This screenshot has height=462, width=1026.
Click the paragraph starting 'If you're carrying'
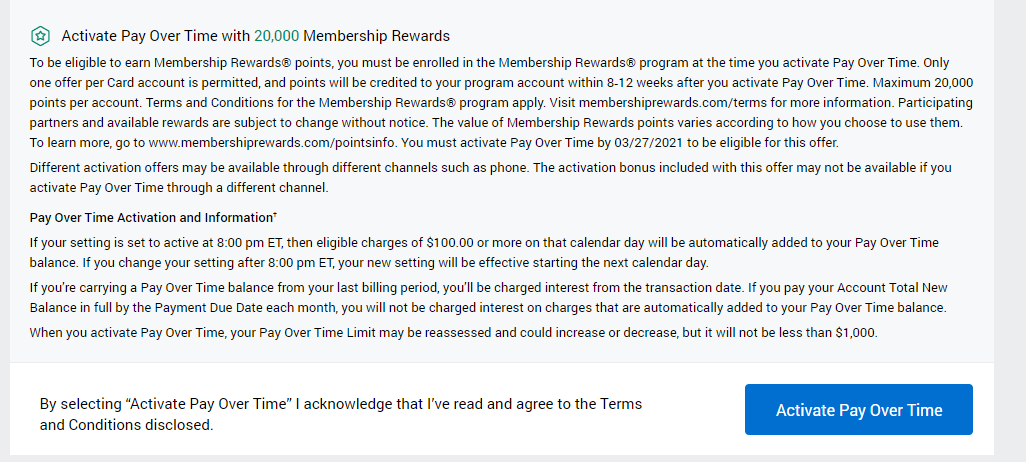[488, 297]
